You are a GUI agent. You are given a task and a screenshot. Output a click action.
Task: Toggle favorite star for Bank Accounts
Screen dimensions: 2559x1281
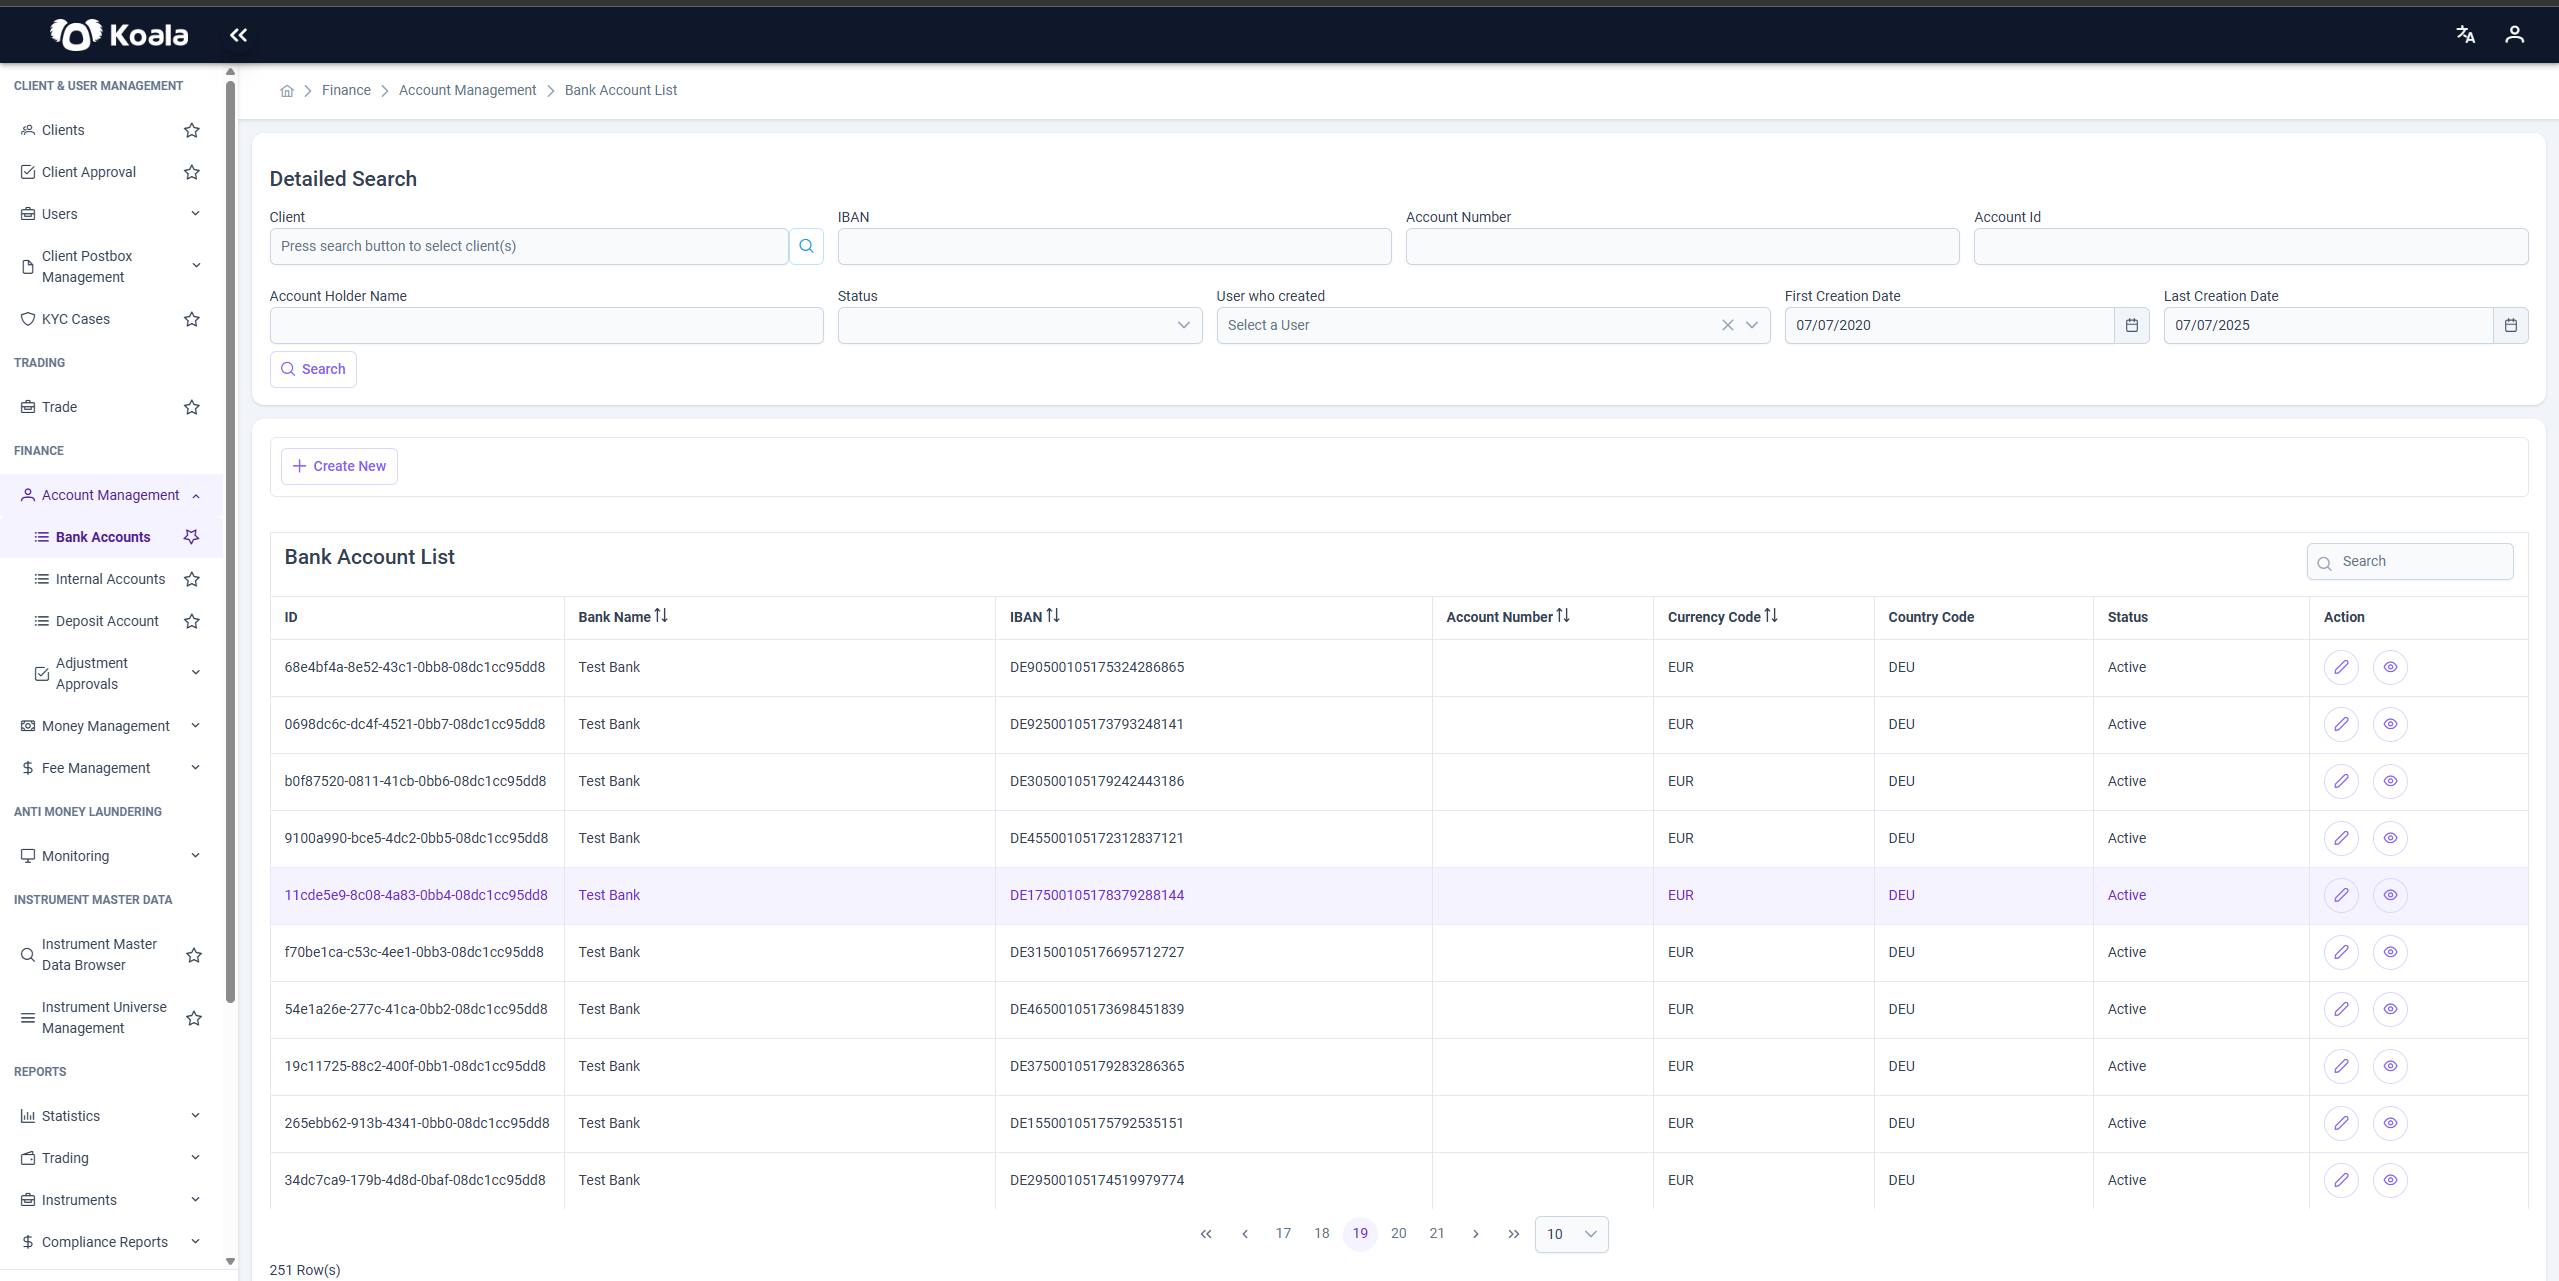[191, 537]
